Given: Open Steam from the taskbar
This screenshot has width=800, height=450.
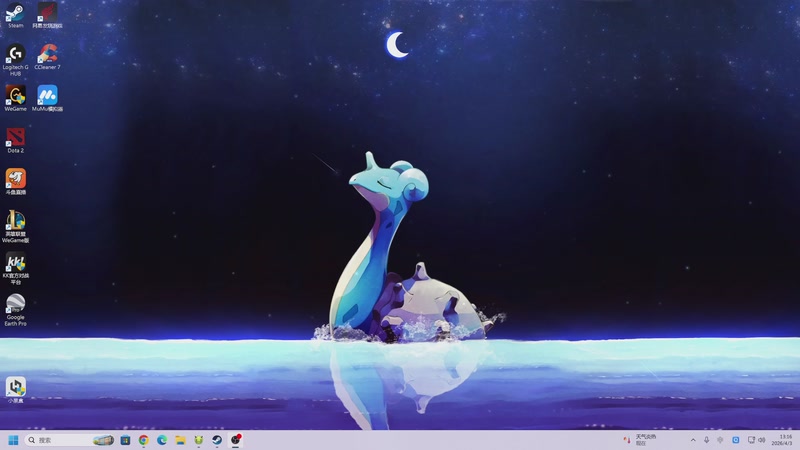Looking at the screenshot, I should [217, 440].
